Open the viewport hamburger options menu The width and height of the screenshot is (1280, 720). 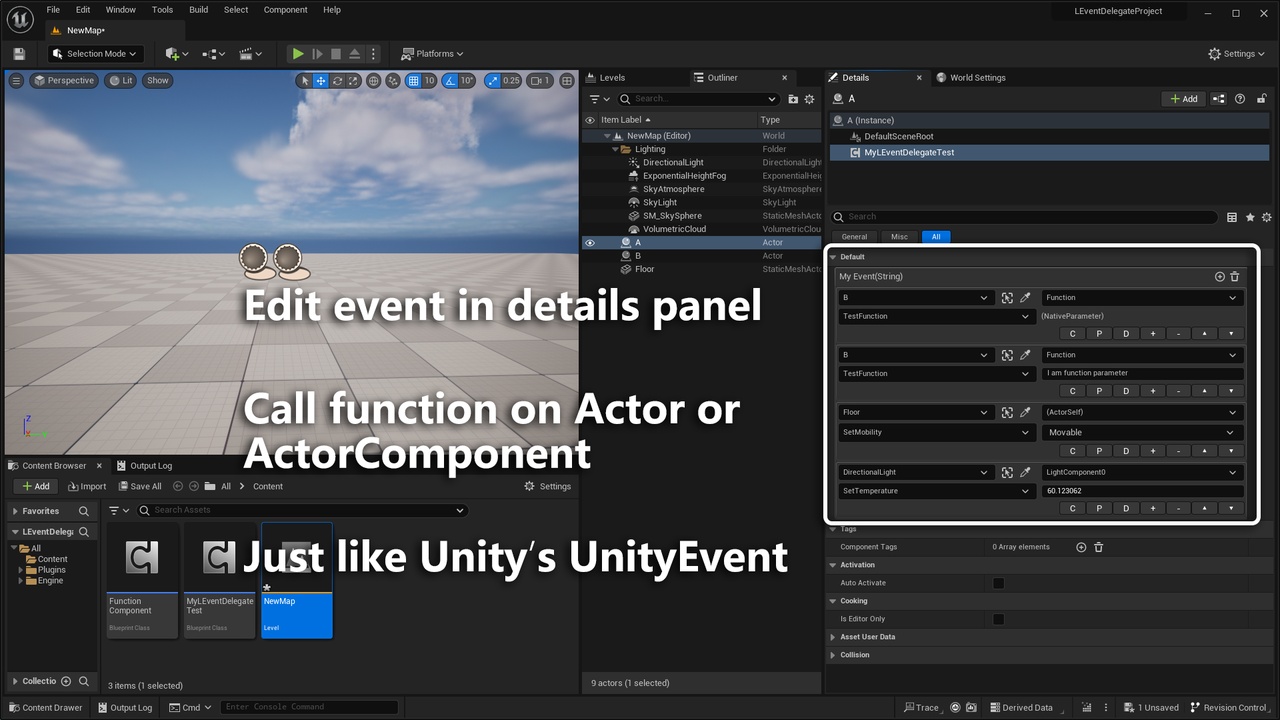coord(16,80)
